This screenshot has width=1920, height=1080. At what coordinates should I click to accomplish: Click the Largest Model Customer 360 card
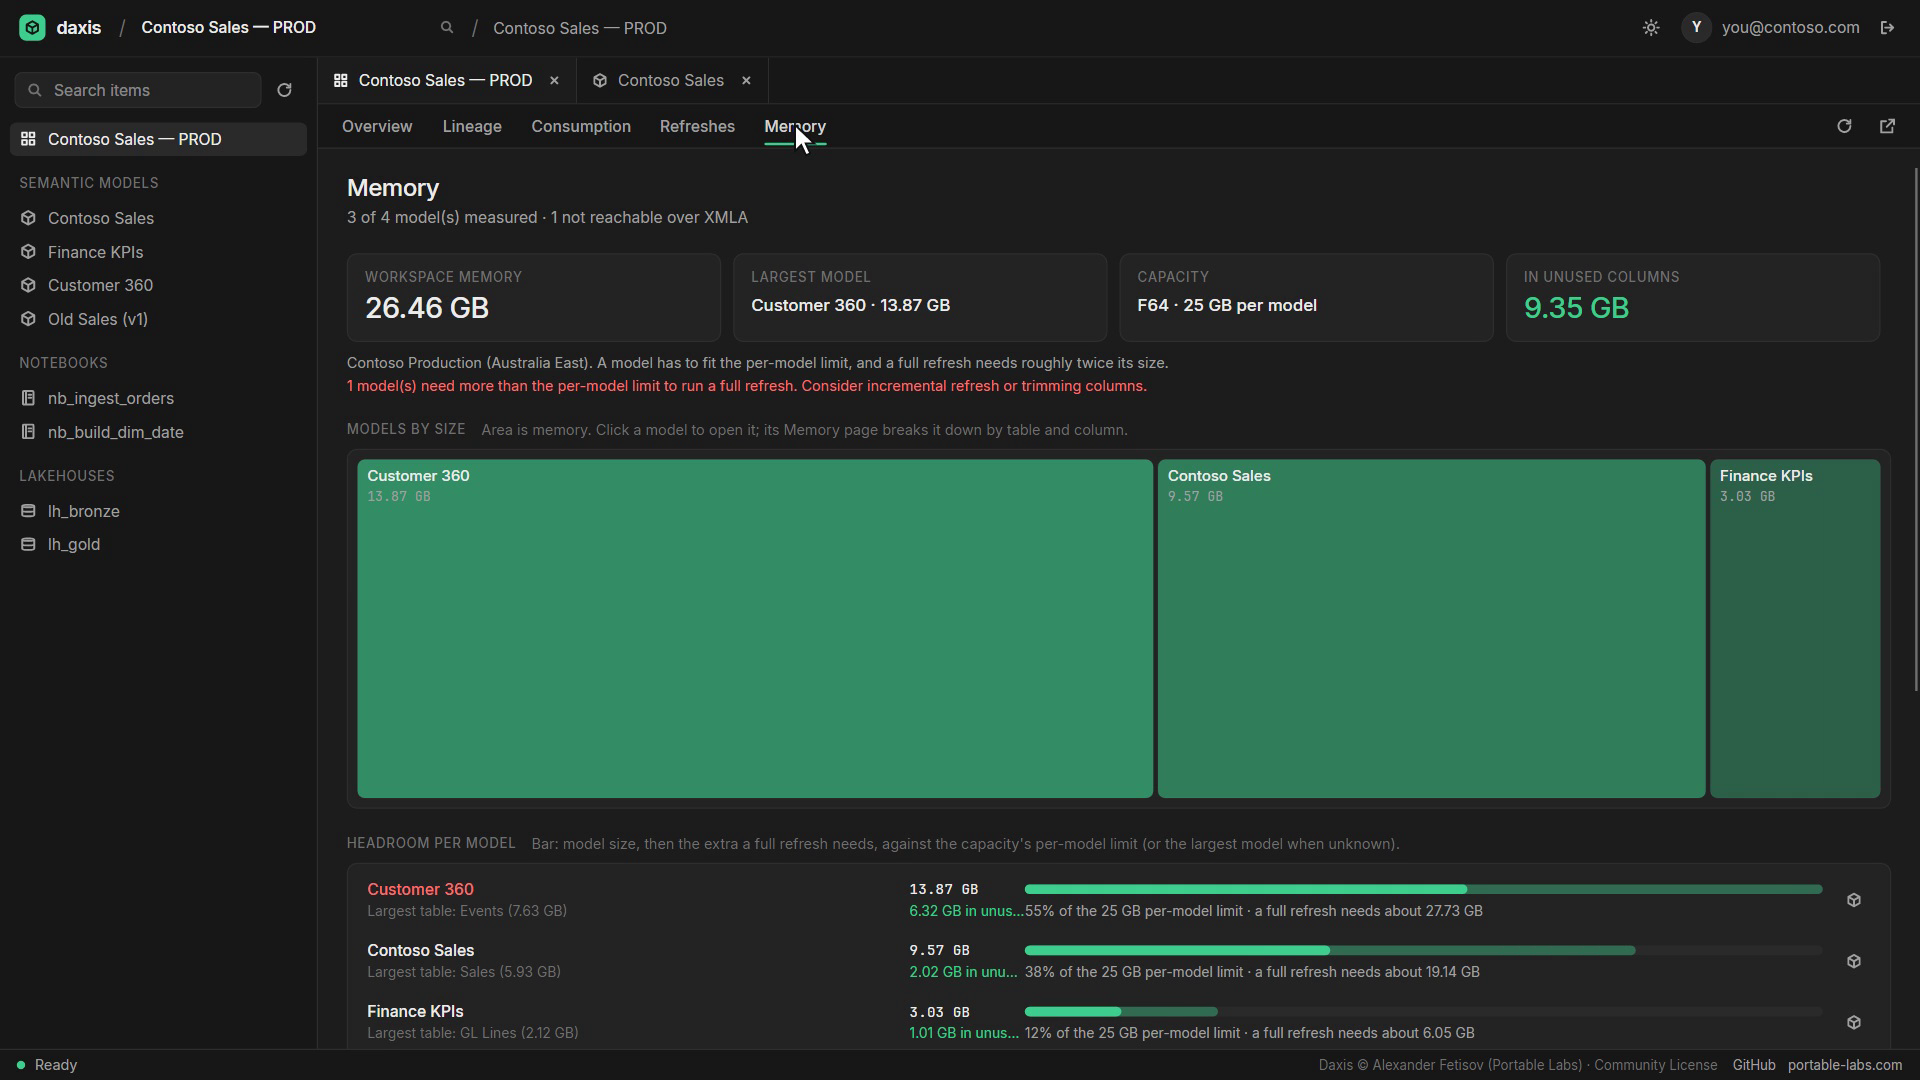(920, 297)
